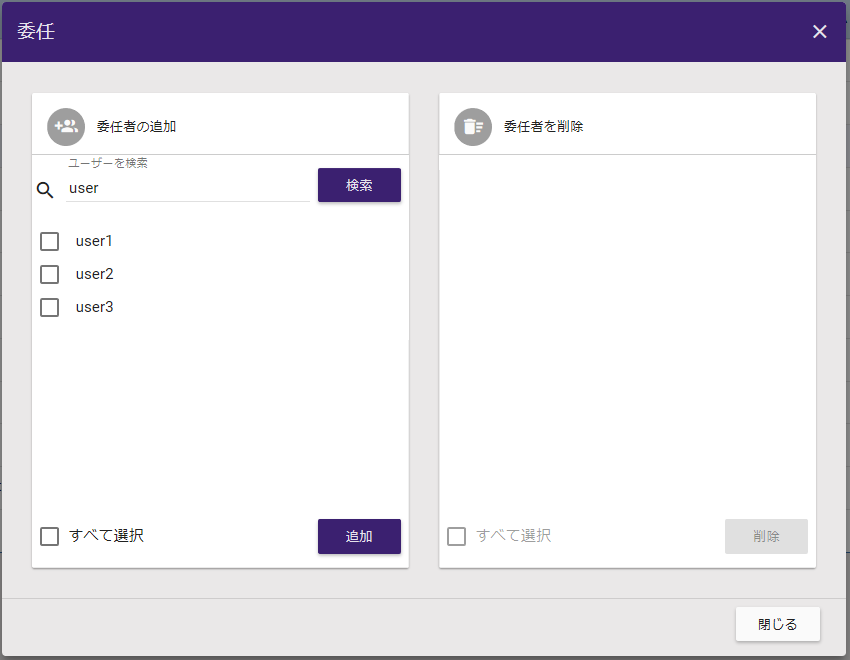Click the 削除 button
Image resolution: width=850 pixels, height=660 pixels.
pyautogui.click(x=766, y=536)
